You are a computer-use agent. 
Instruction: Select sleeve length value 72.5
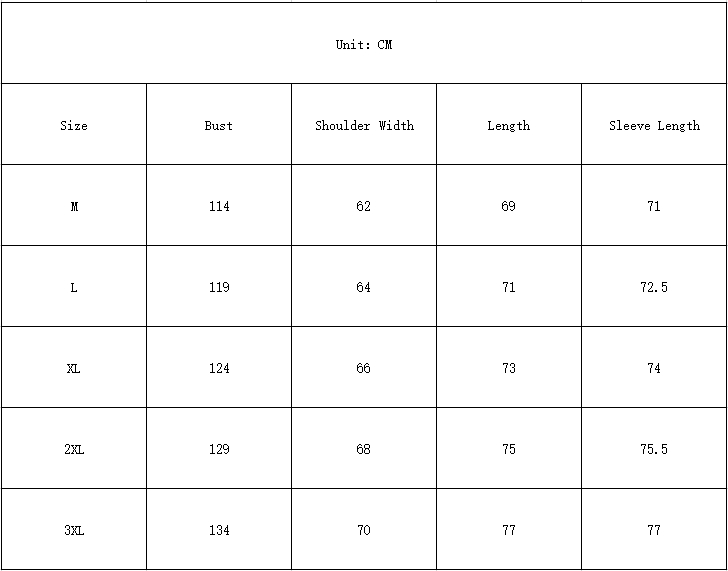(654, 288)
